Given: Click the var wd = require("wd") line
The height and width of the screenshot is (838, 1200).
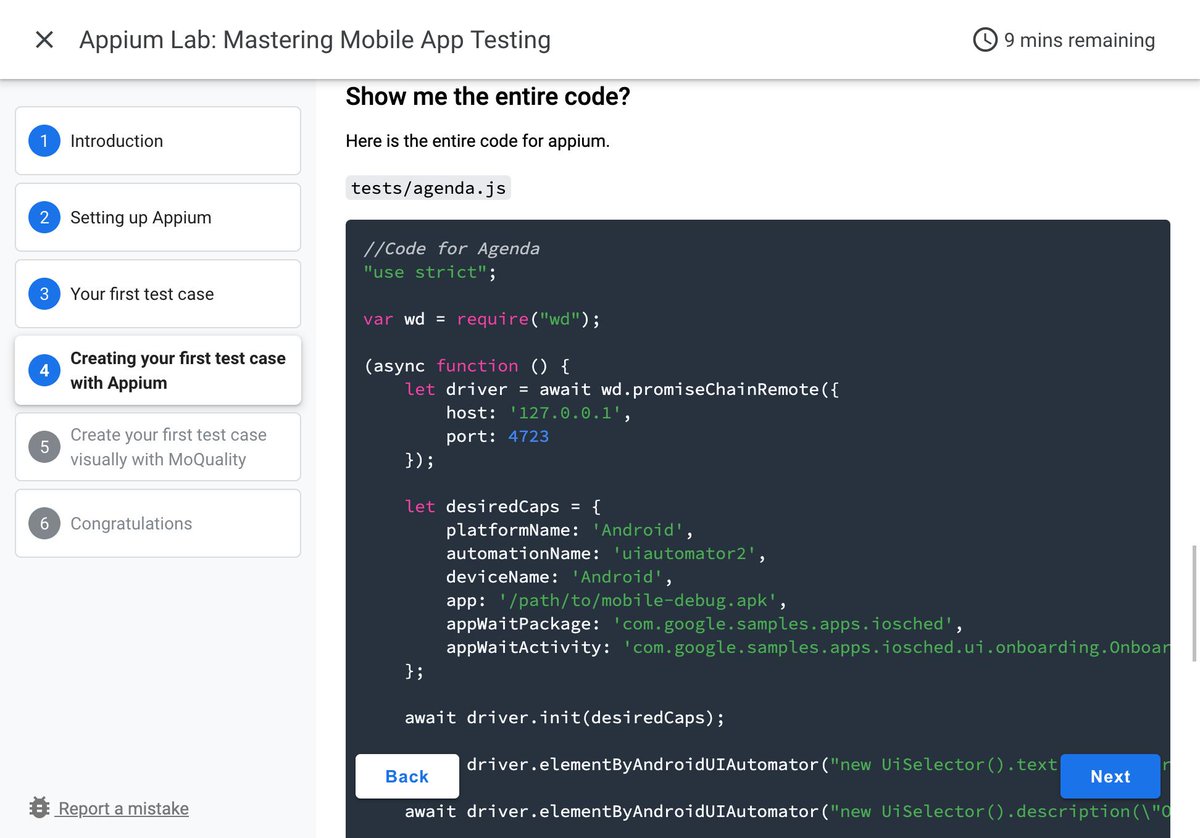Looking at the screenshot, I should coord(481,319).
